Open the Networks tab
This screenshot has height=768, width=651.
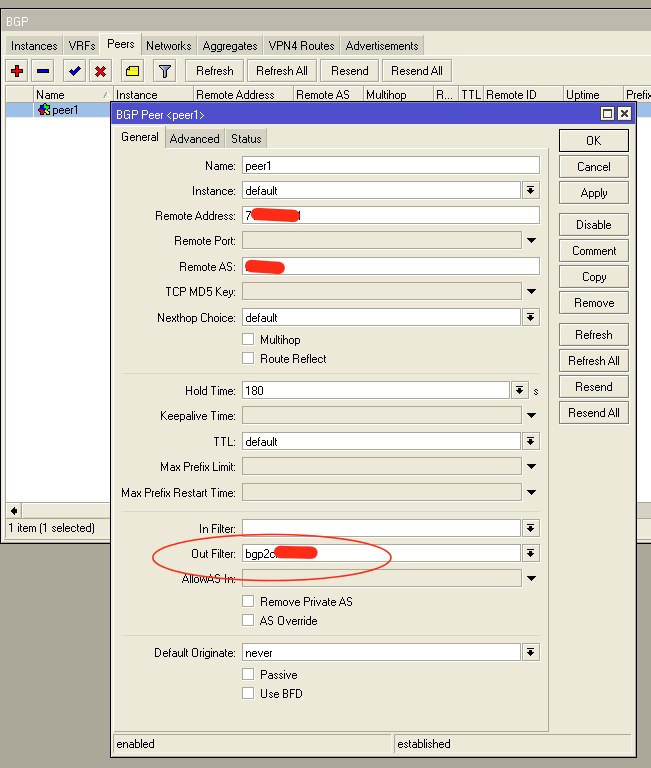point(169,46)
